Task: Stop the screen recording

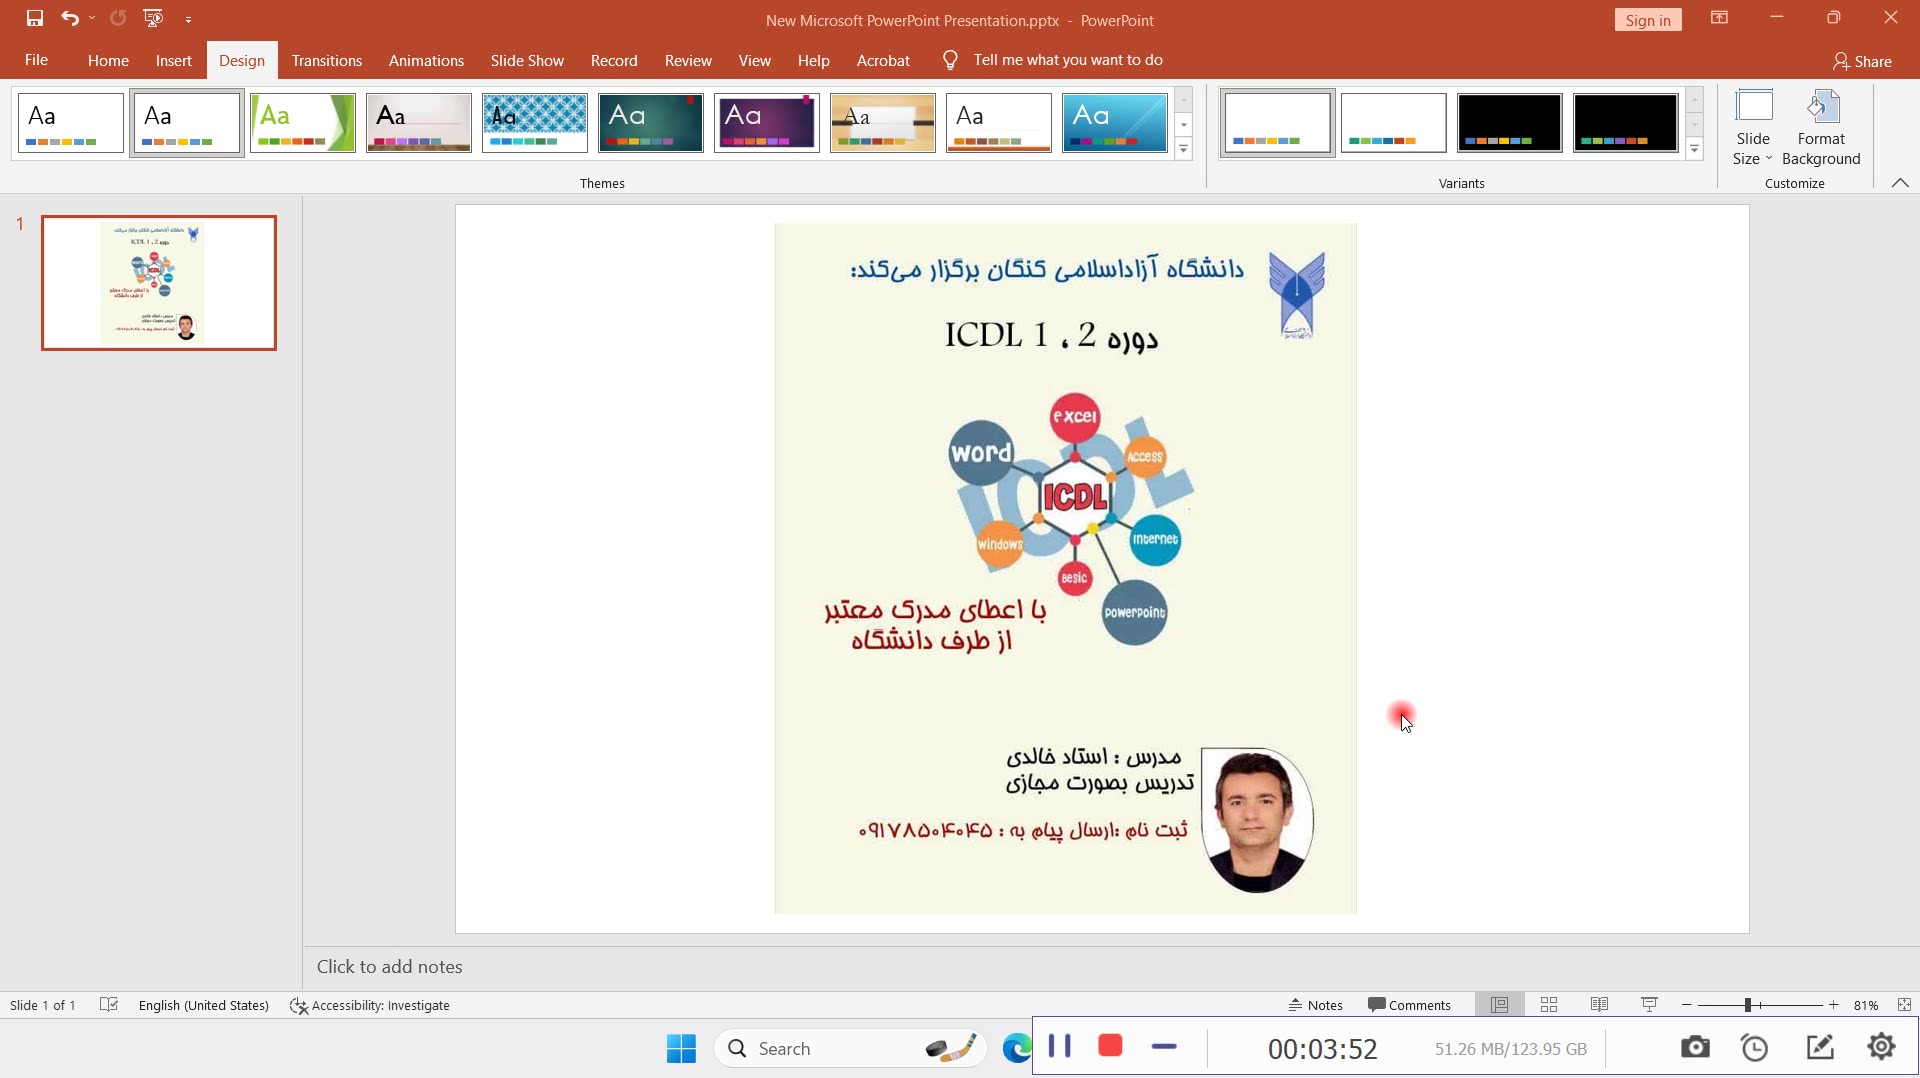Action: click(x=1110, y=1047)
